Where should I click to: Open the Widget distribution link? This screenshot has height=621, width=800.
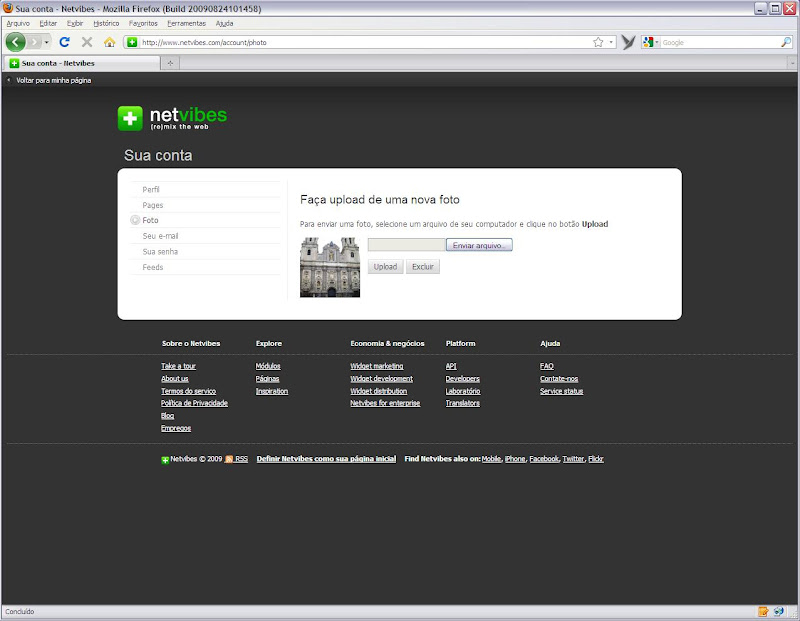click(x=379, y=391)
